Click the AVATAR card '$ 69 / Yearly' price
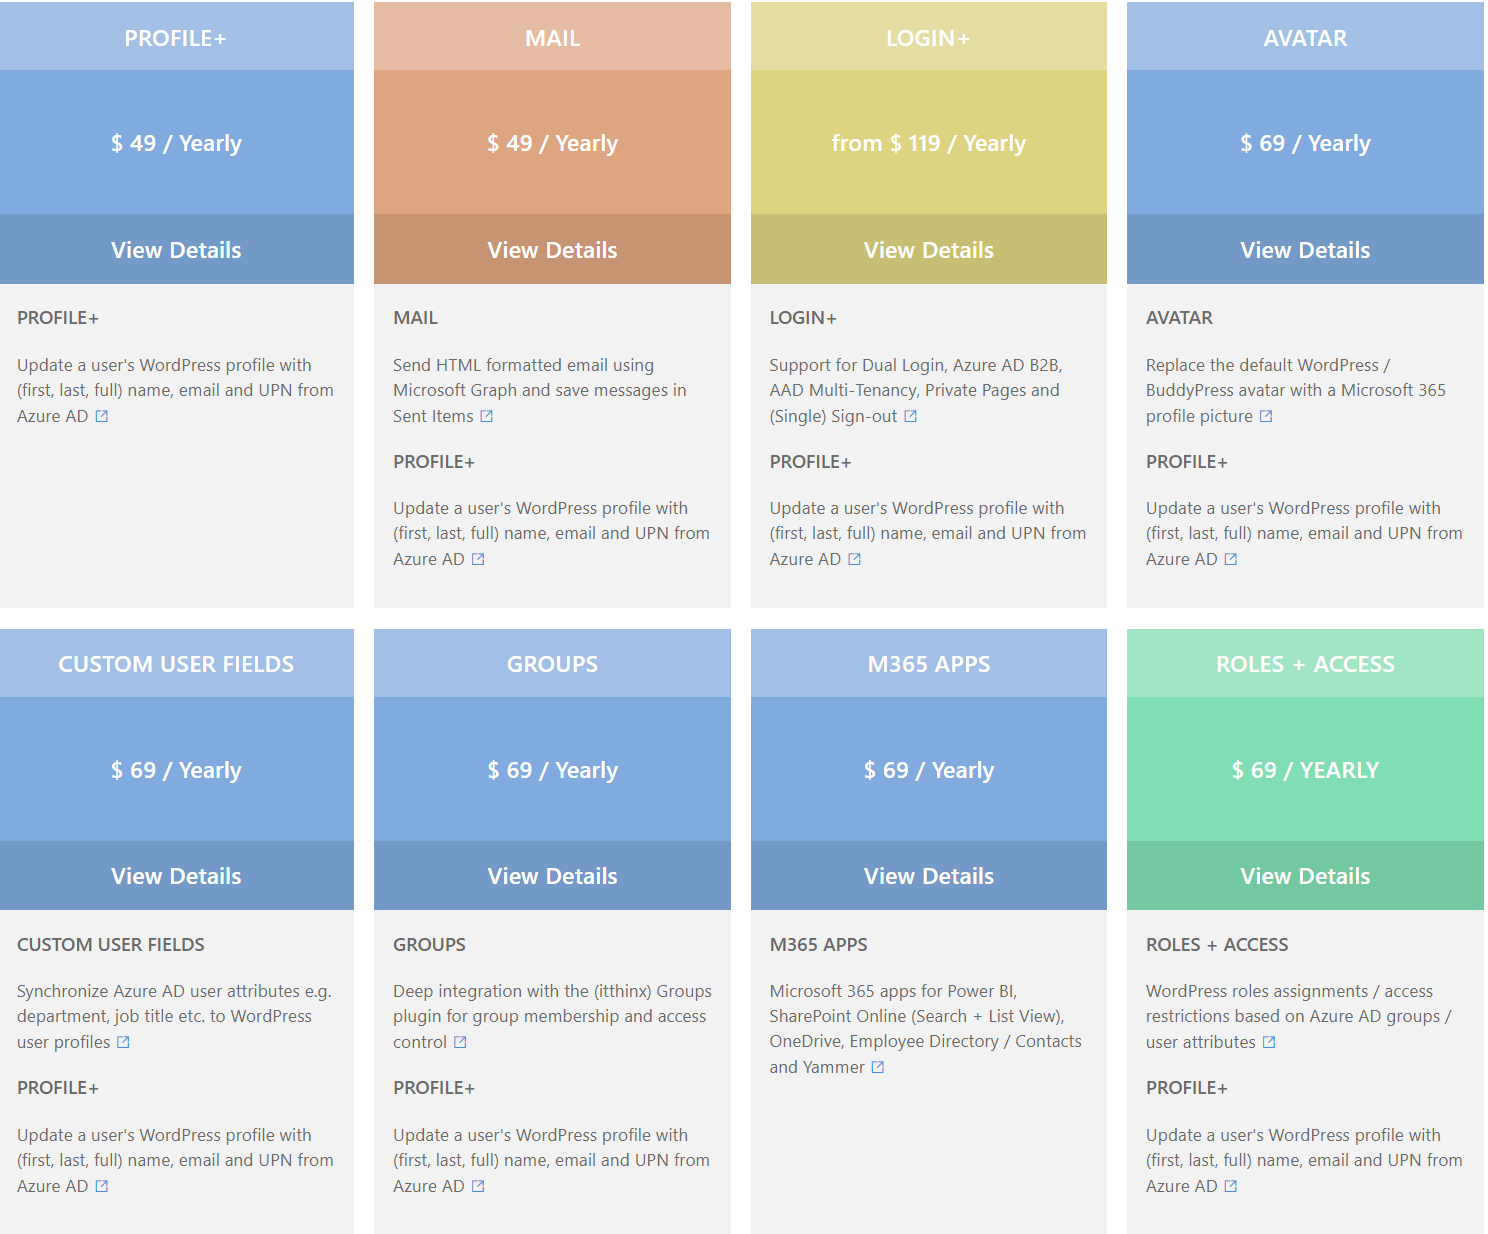1488x1234 pixels. coord(1305,143)
